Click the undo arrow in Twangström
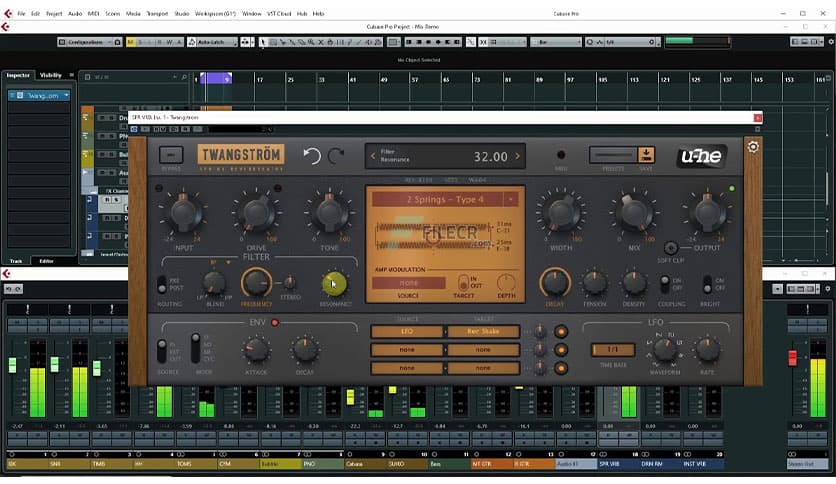This screenshot has width=836, height=484. [311, 156]
